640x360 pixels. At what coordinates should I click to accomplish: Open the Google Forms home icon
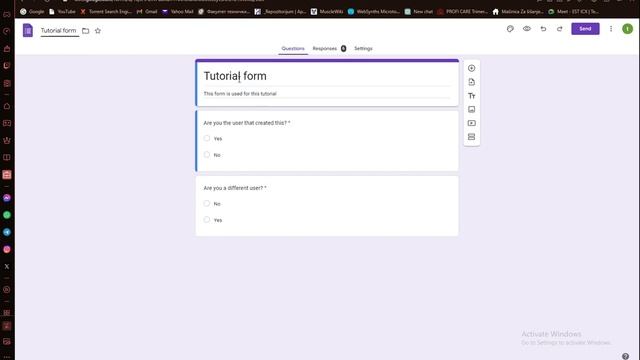pos(28,30)
